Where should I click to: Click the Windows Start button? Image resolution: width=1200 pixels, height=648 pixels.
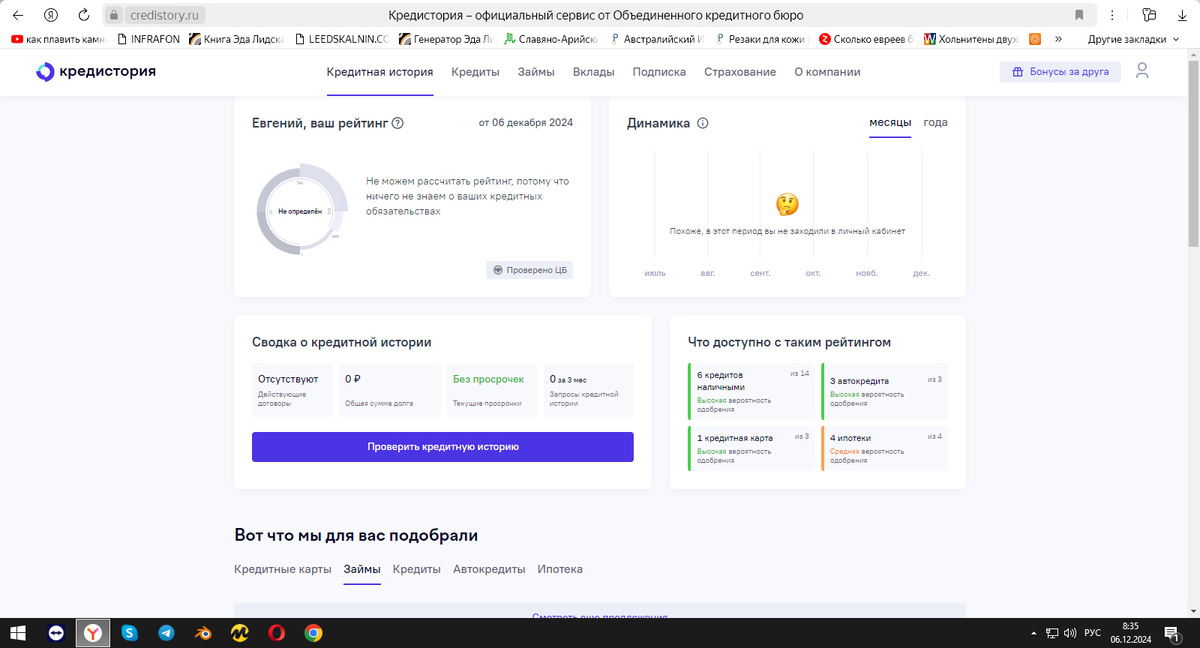pyautogui.click(x=17, y=633)
